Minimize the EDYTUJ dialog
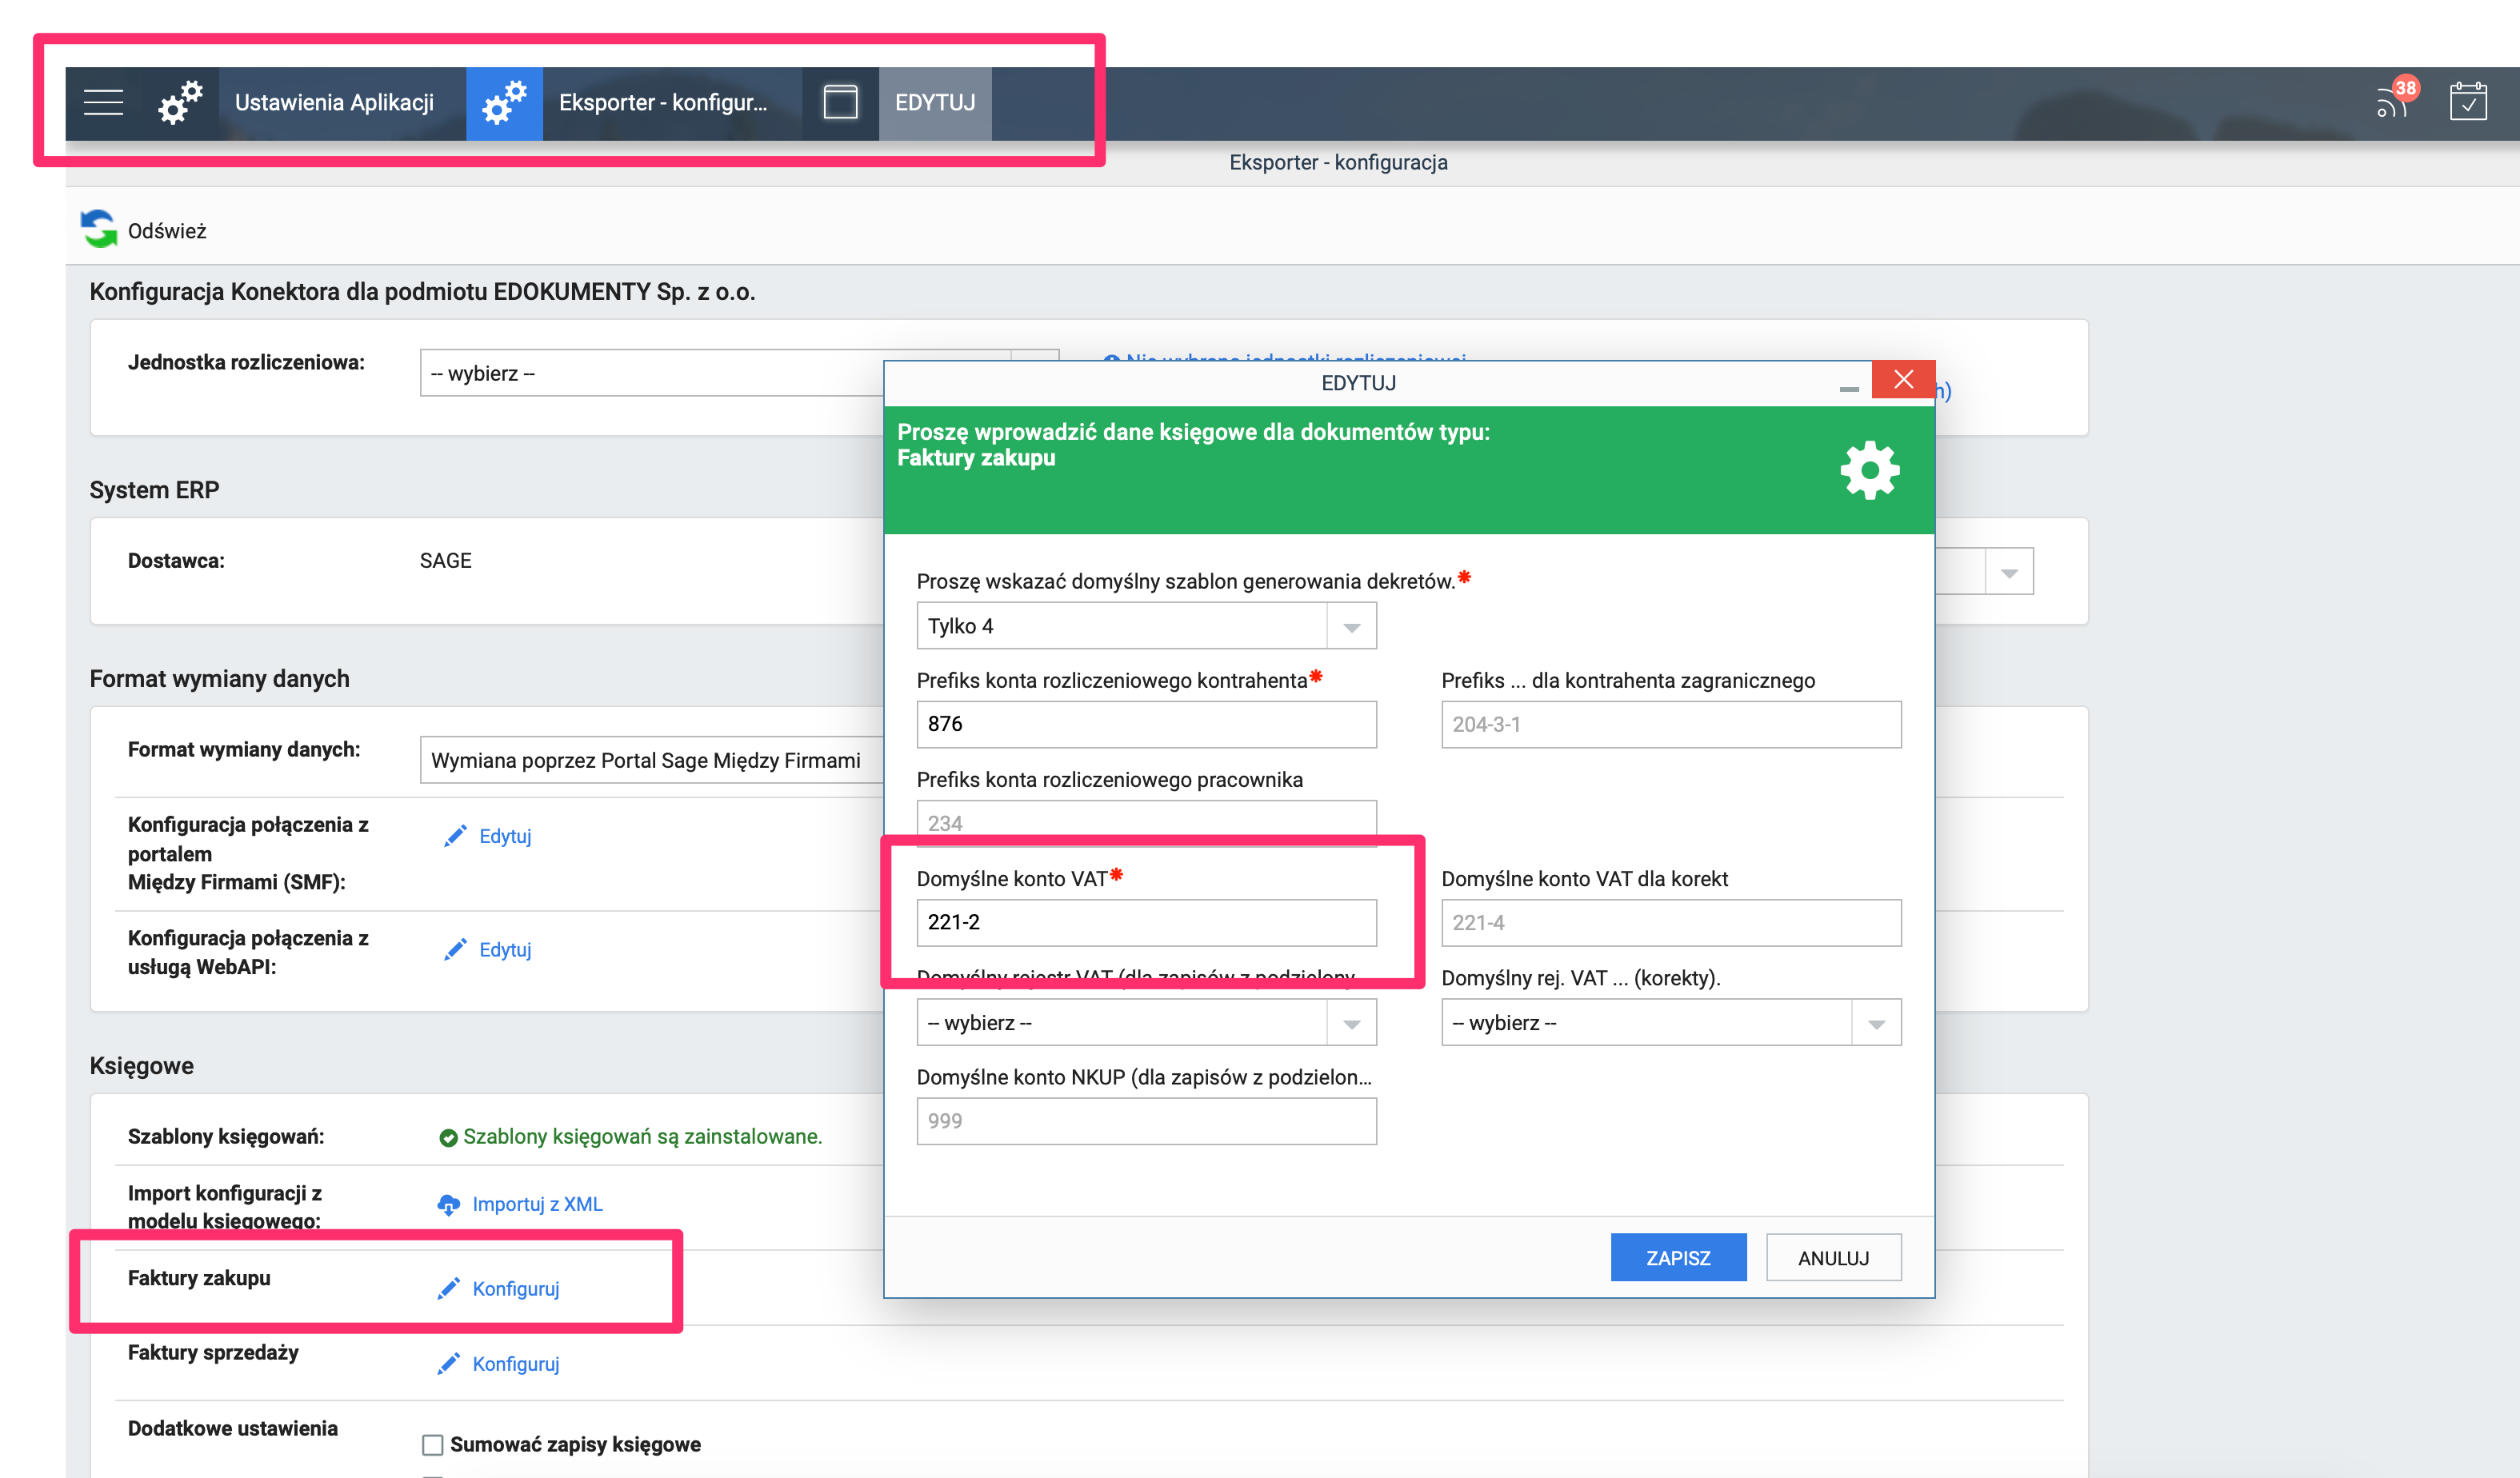 click(x=1849, y=388)
